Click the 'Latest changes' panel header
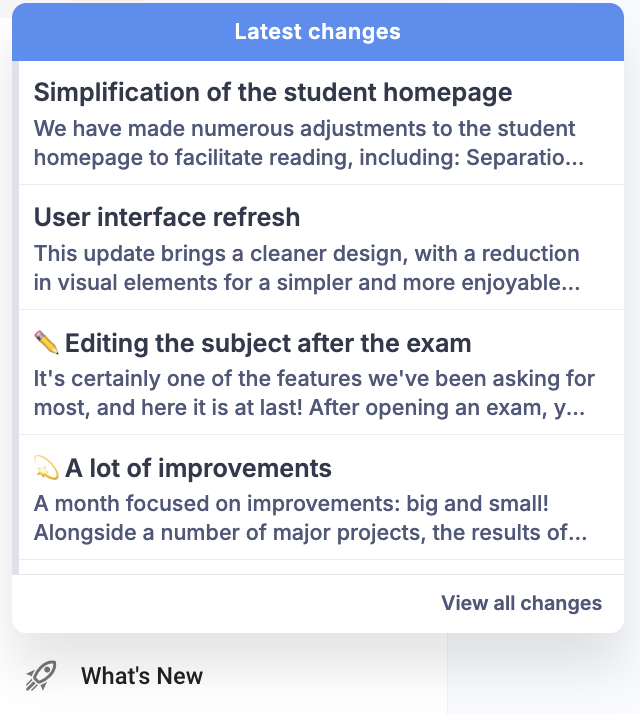640x714 pixels. coord(317,32)
